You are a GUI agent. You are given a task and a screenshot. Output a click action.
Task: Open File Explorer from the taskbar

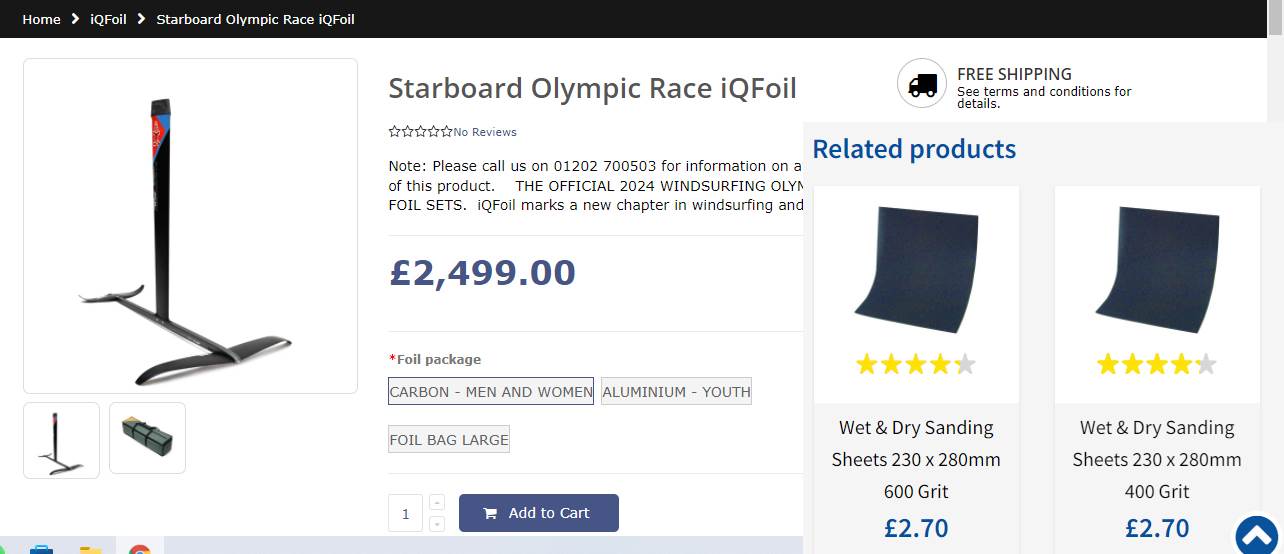pyautogui.click(x=90, y=549)
